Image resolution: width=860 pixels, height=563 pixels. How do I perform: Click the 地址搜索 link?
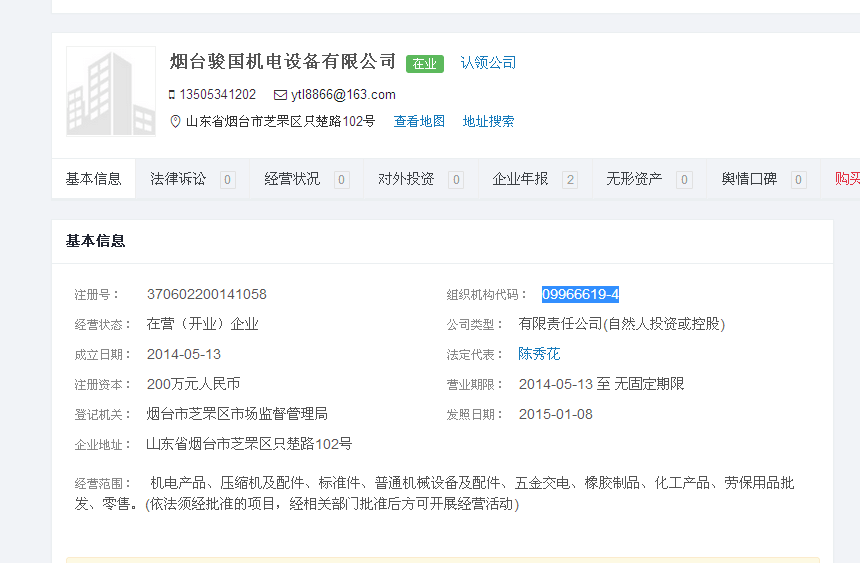point(488,122)
